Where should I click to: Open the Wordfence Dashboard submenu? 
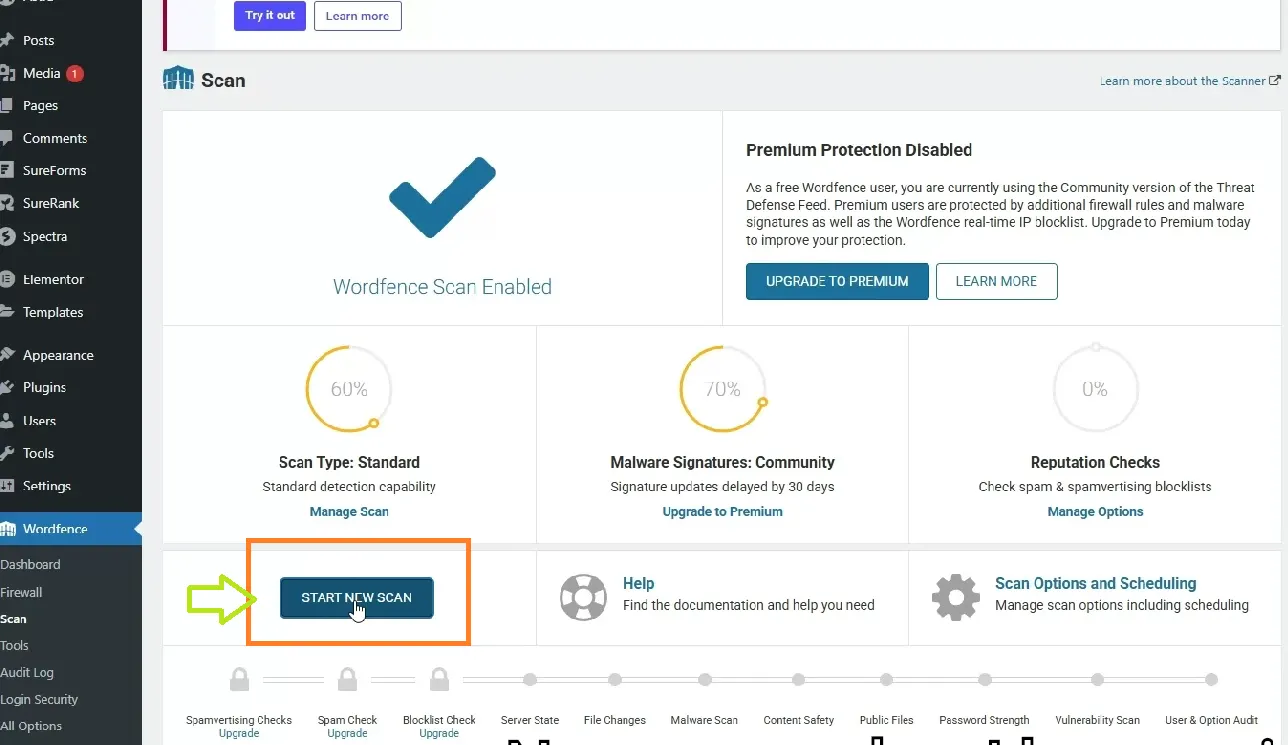click(30, 564)
